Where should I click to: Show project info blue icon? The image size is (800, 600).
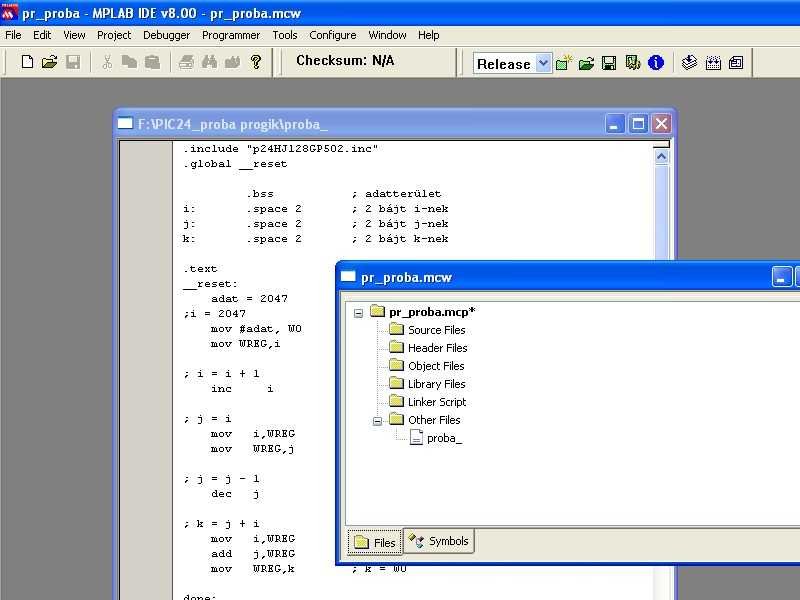[656, 63]
